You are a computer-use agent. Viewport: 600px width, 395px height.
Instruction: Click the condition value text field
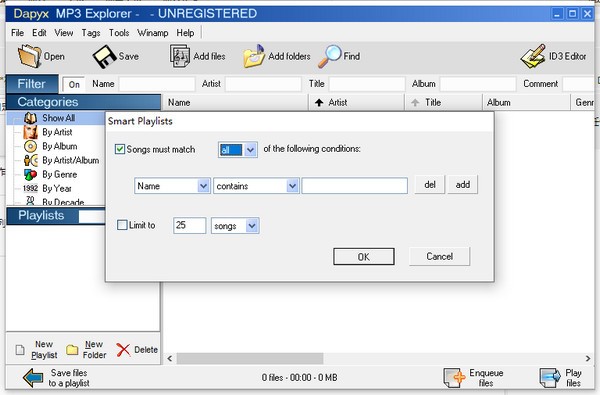click(354, 186)
